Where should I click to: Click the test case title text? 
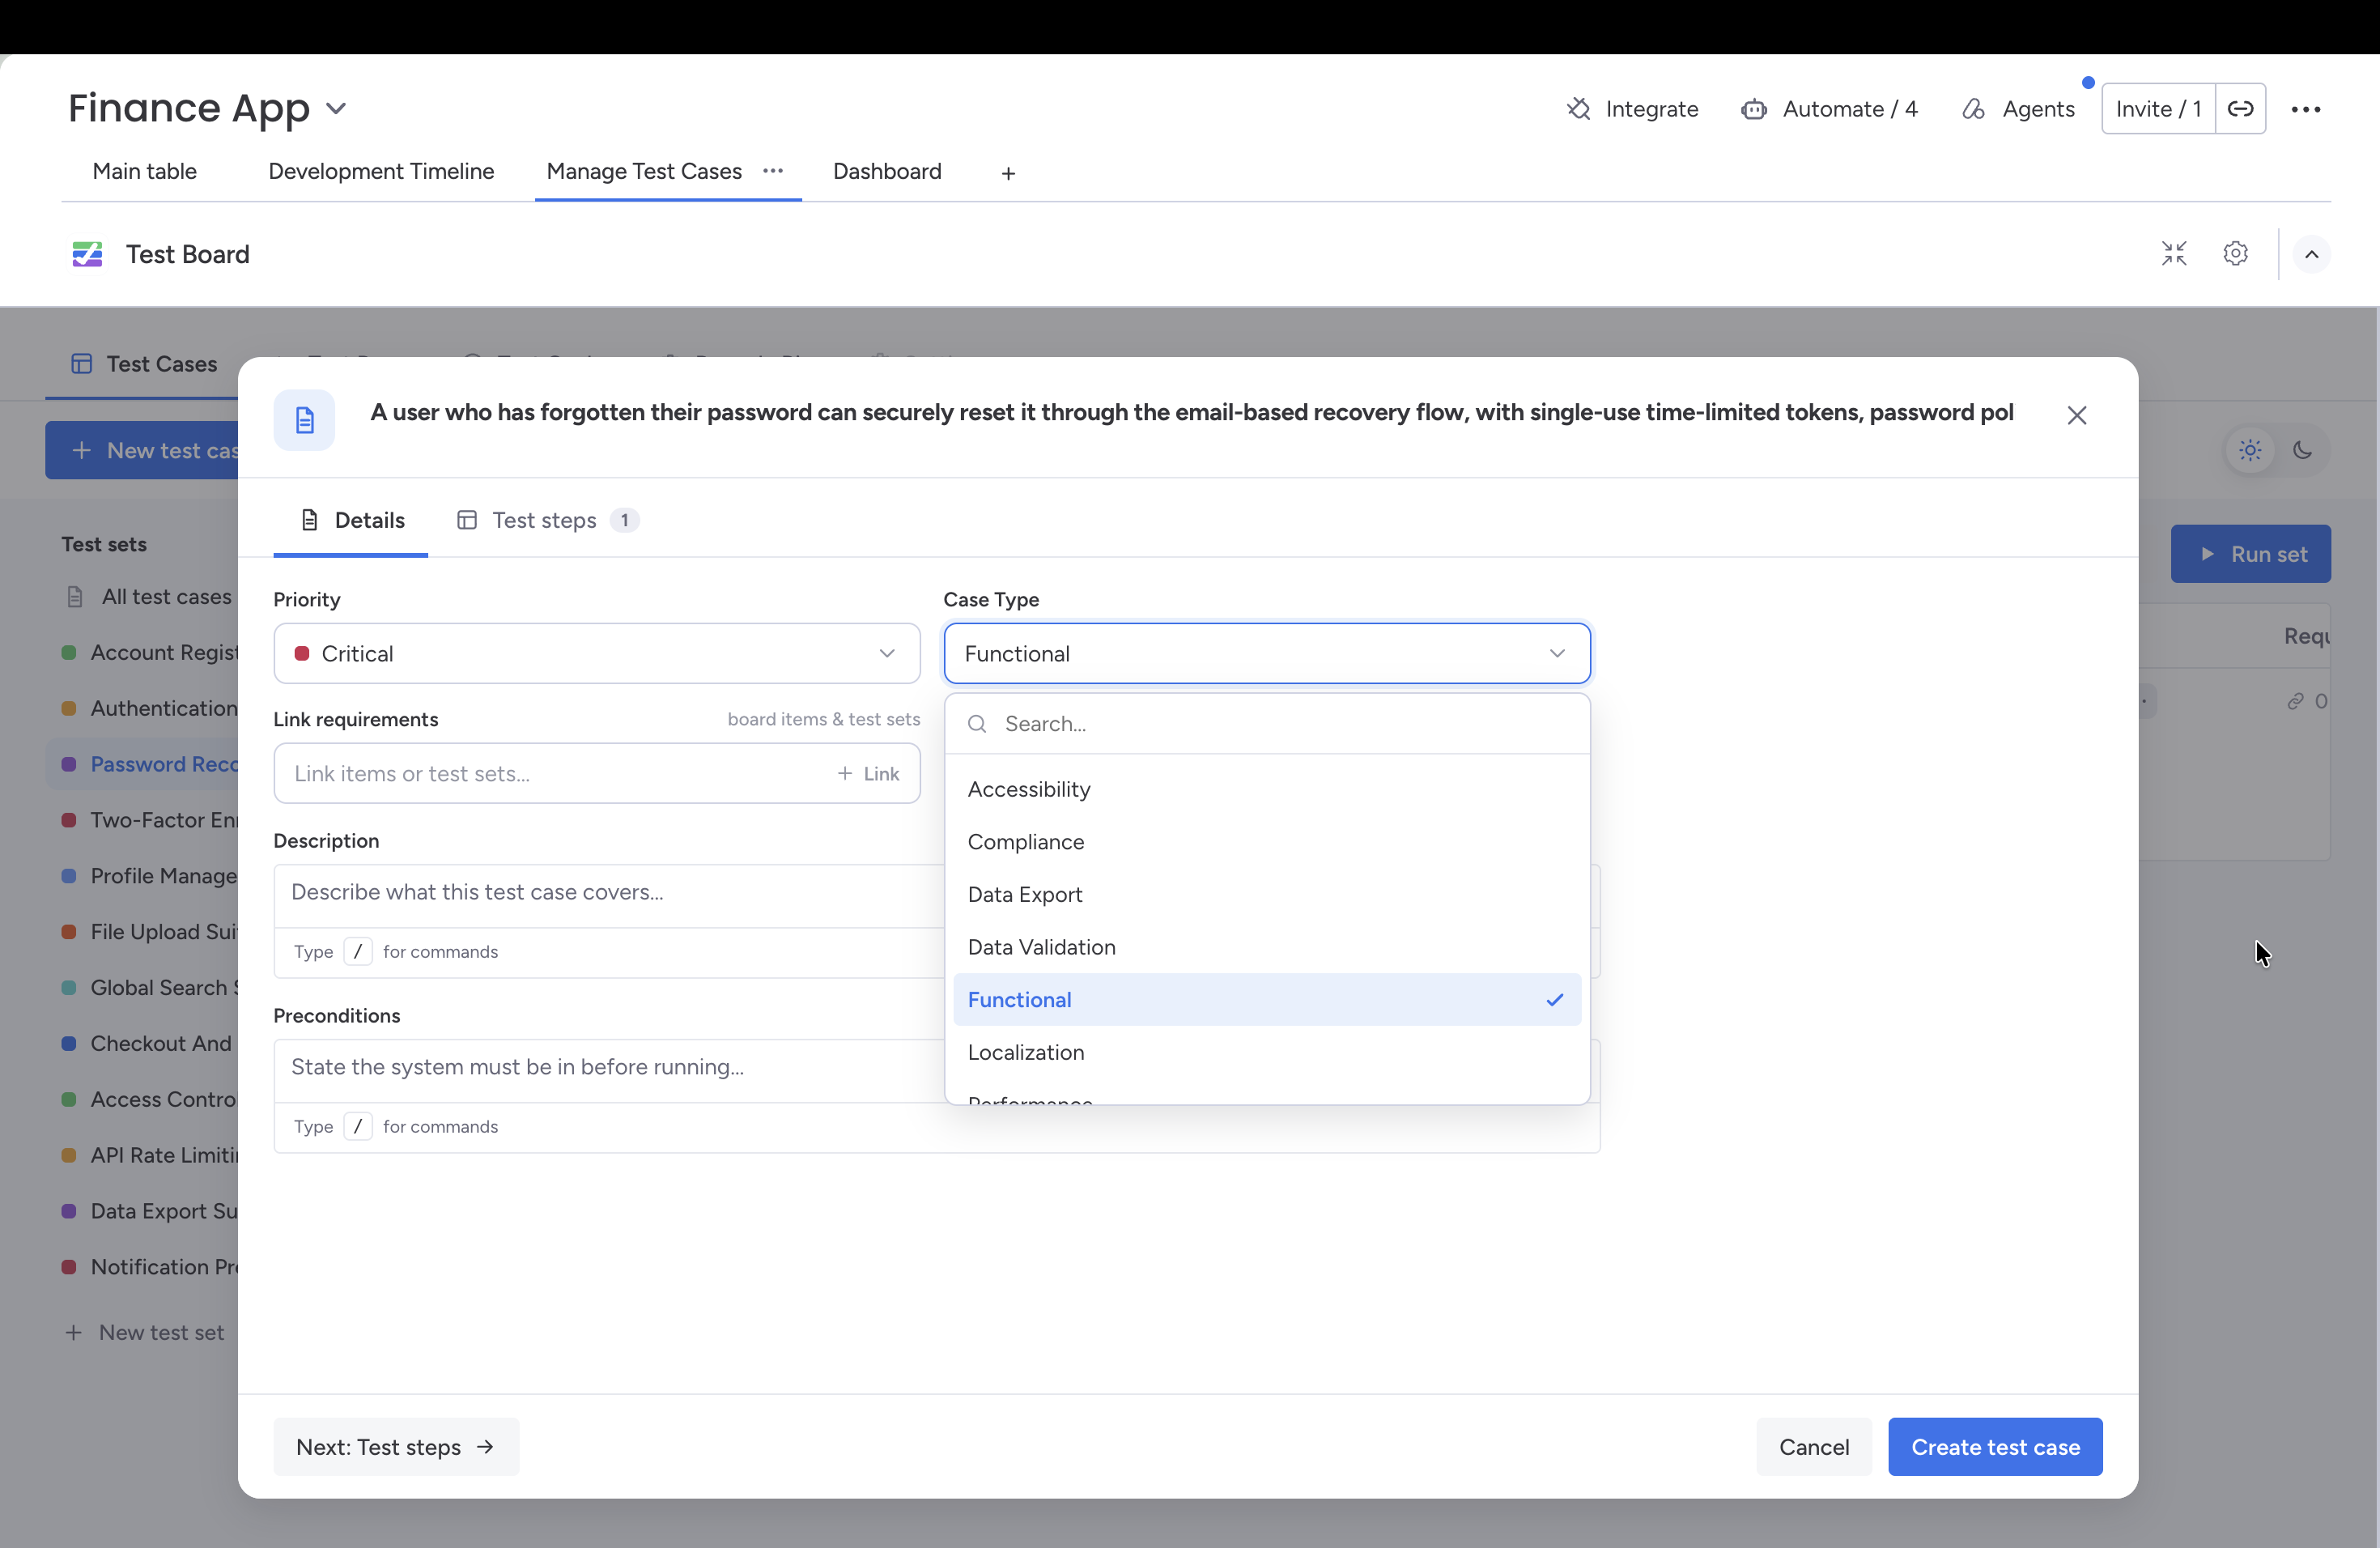click(1191, 413)
